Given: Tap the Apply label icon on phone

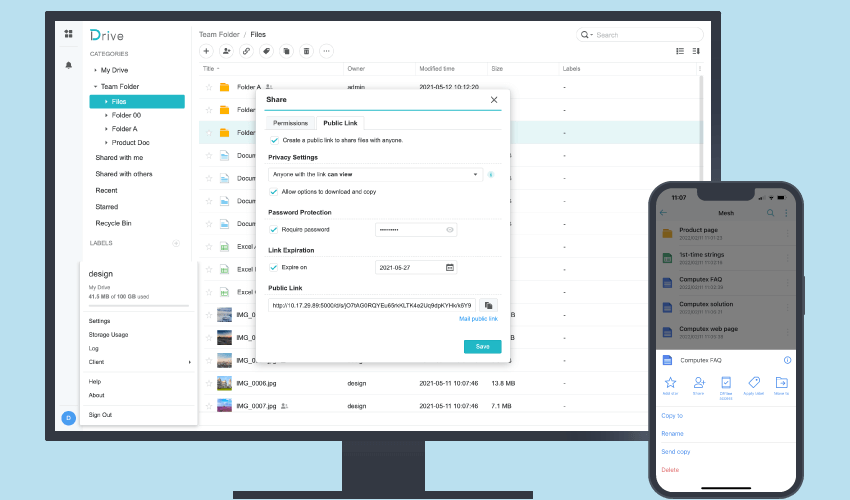Looking at the screenshot, I should pyautogui.click(x=754, y=384).
